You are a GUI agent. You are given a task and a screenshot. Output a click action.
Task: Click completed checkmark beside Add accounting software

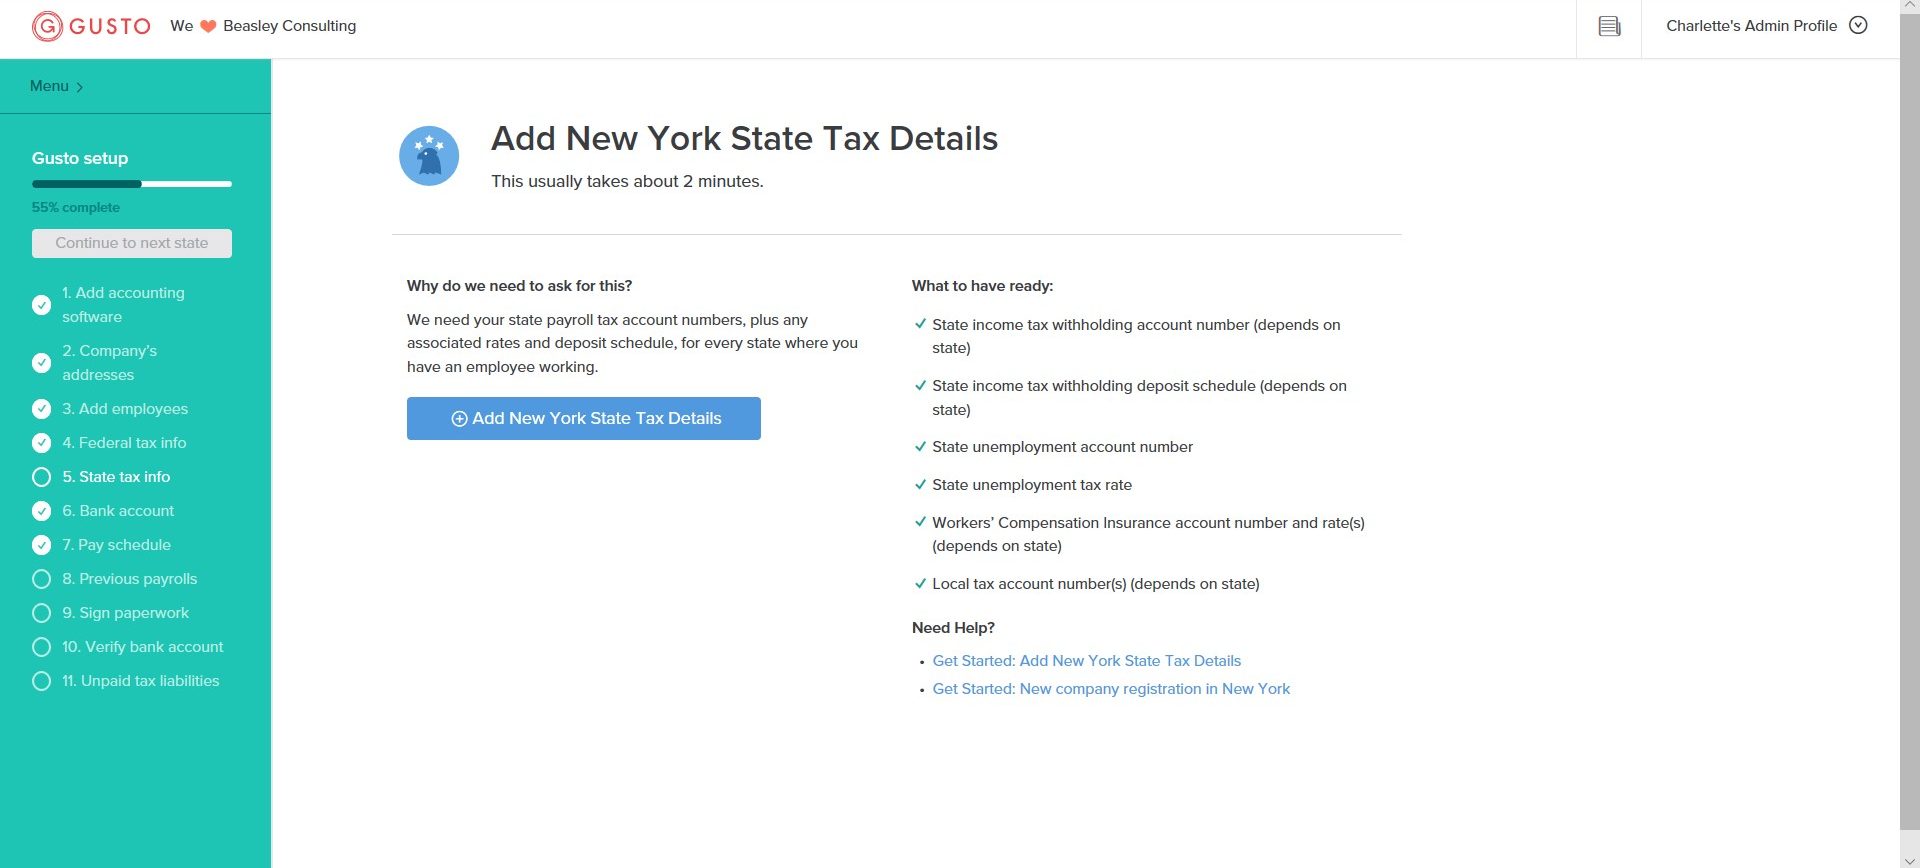point(41,305)
